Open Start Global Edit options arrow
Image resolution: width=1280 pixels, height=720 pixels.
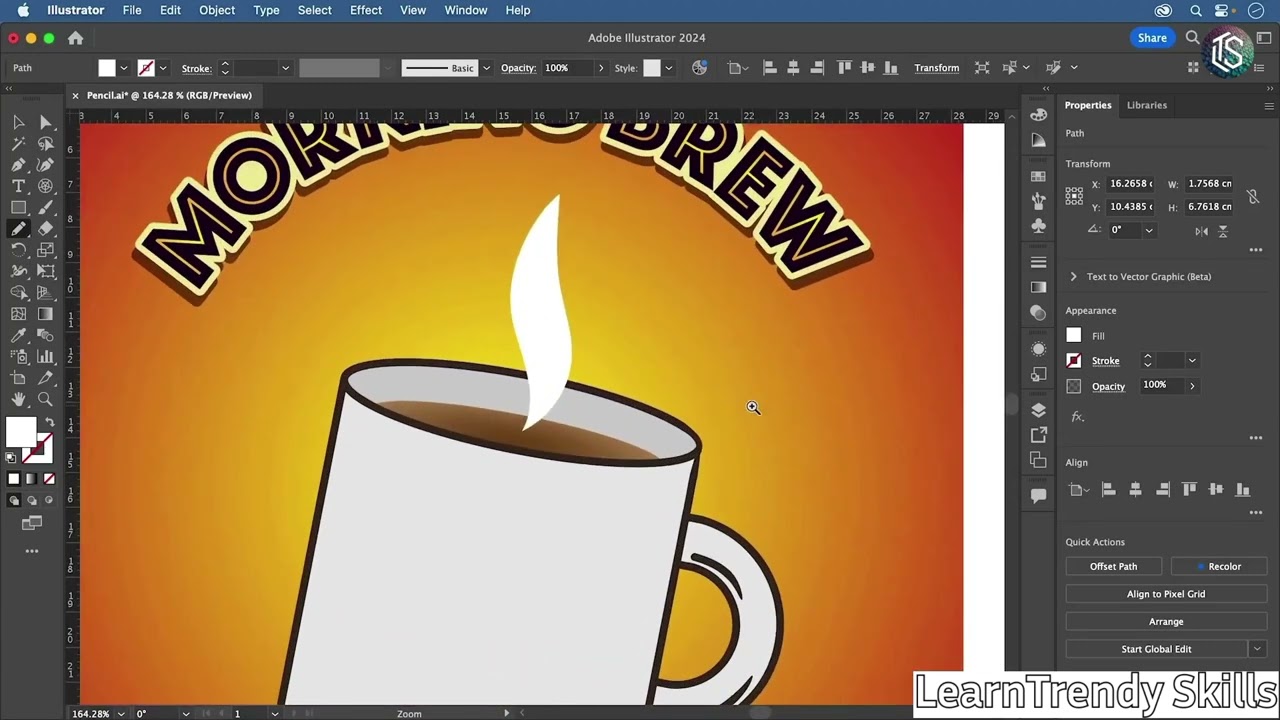point(1257,649)
